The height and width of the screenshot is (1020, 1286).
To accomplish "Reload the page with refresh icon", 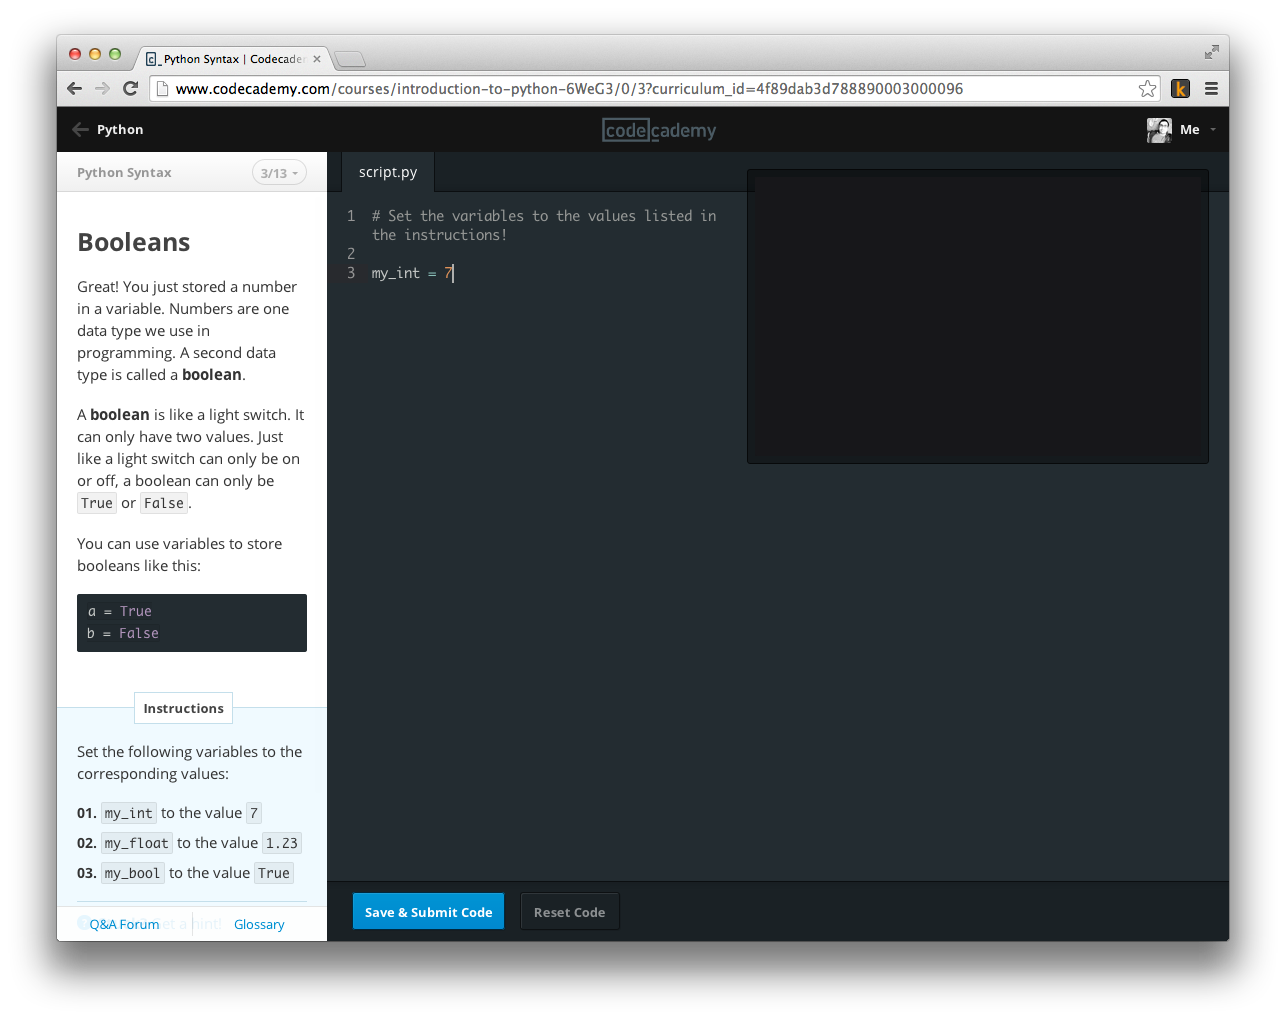I will [130, 89].
